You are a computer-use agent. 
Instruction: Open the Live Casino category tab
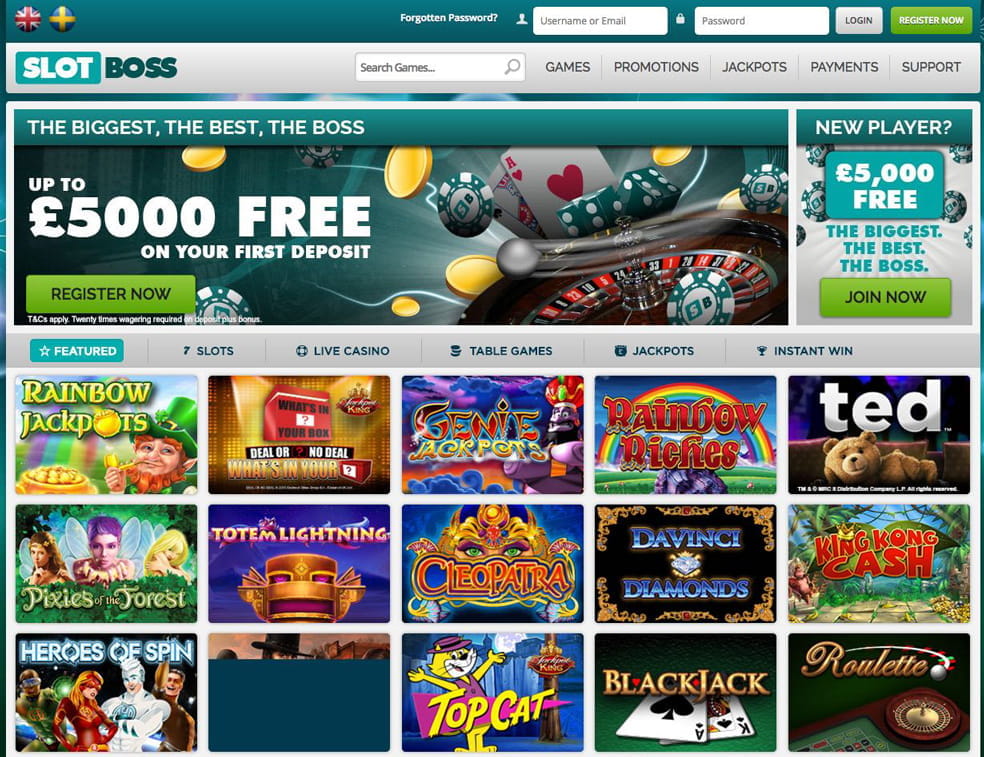pos(343,351)
